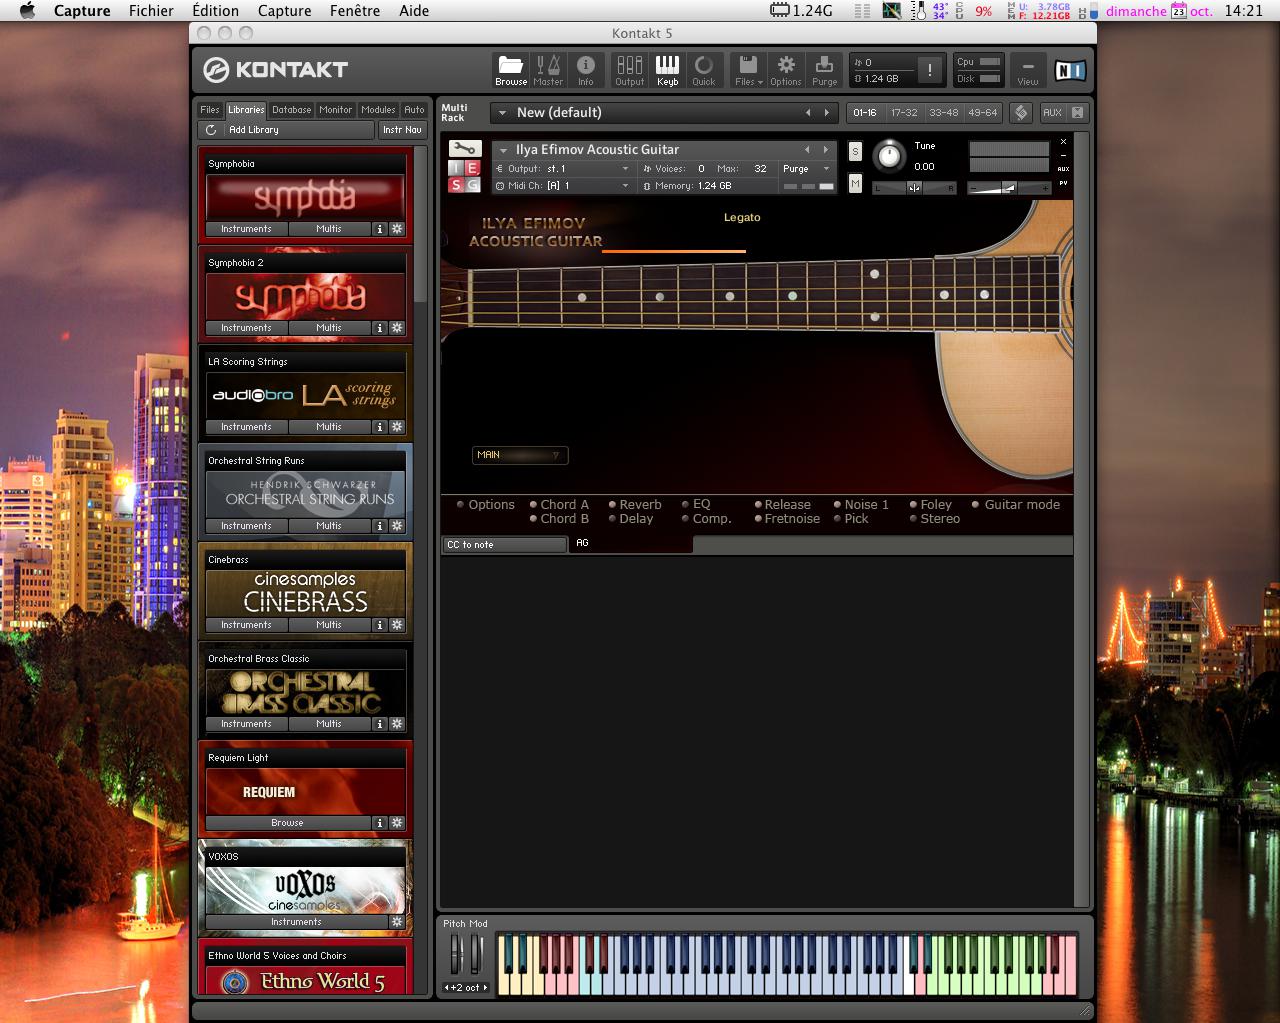The height and width of the screenshot is (1023, 1280).
Task: Open the Fenêtre menu in menu bar
Action: click(x=355, y=11)
